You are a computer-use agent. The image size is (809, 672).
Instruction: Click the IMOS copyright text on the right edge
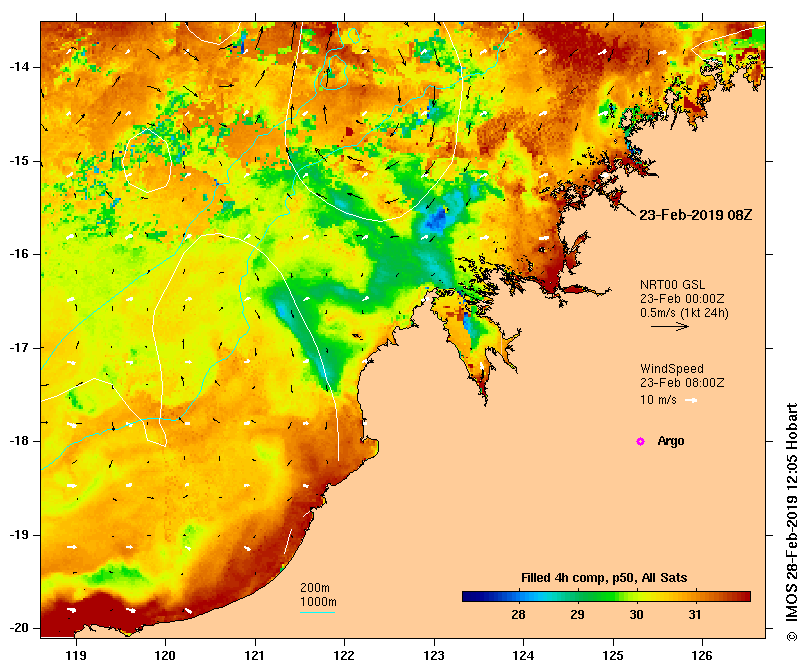pos(792,522)
